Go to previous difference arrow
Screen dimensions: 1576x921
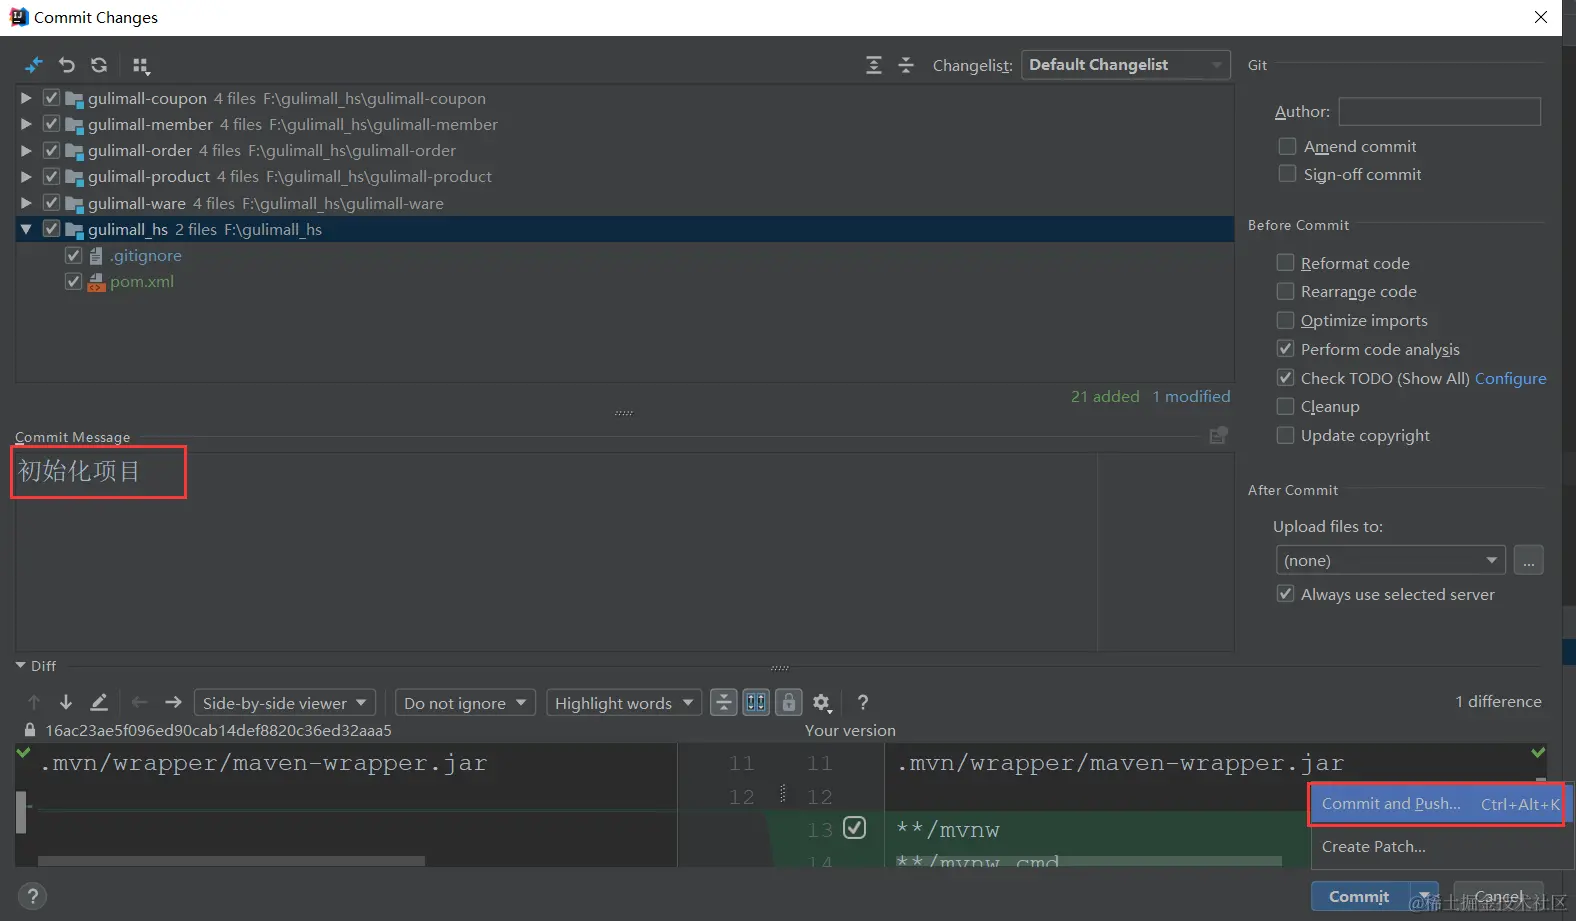click(x=34, y=702)
